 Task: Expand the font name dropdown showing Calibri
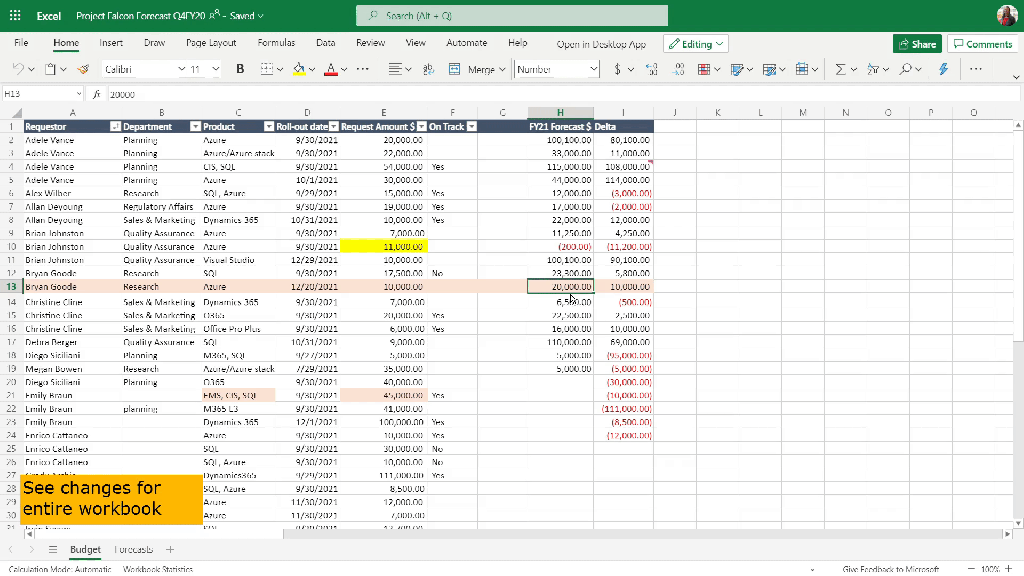point(182,69)
